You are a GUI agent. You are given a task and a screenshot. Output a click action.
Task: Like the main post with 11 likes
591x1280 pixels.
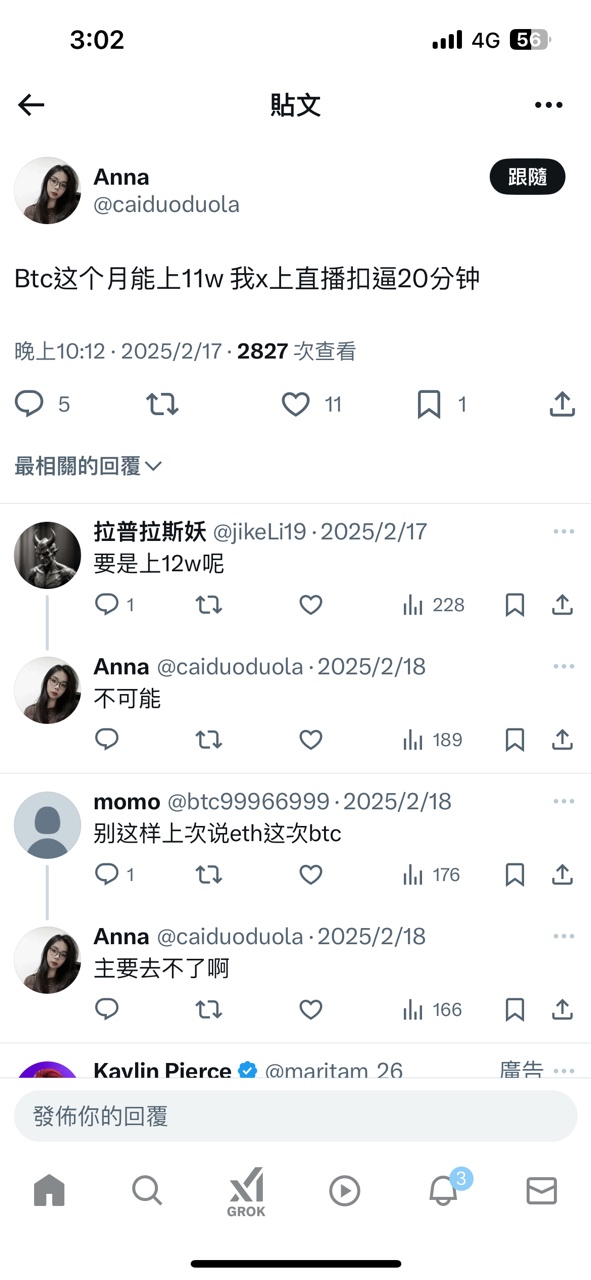(295, 404)
